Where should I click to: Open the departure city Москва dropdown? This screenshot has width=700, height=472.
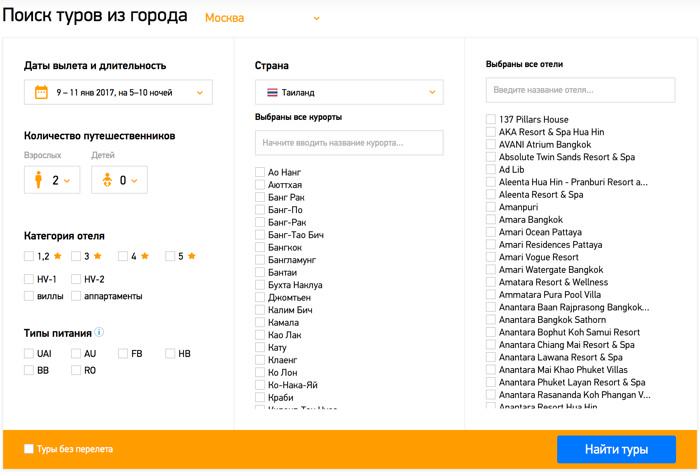click(262, 18)
